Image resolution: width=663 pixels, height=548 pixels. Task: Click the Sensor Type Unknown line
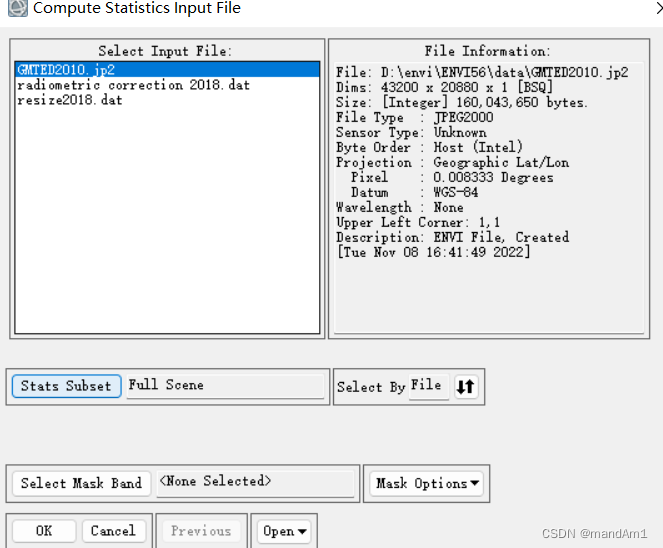(411, 132)
